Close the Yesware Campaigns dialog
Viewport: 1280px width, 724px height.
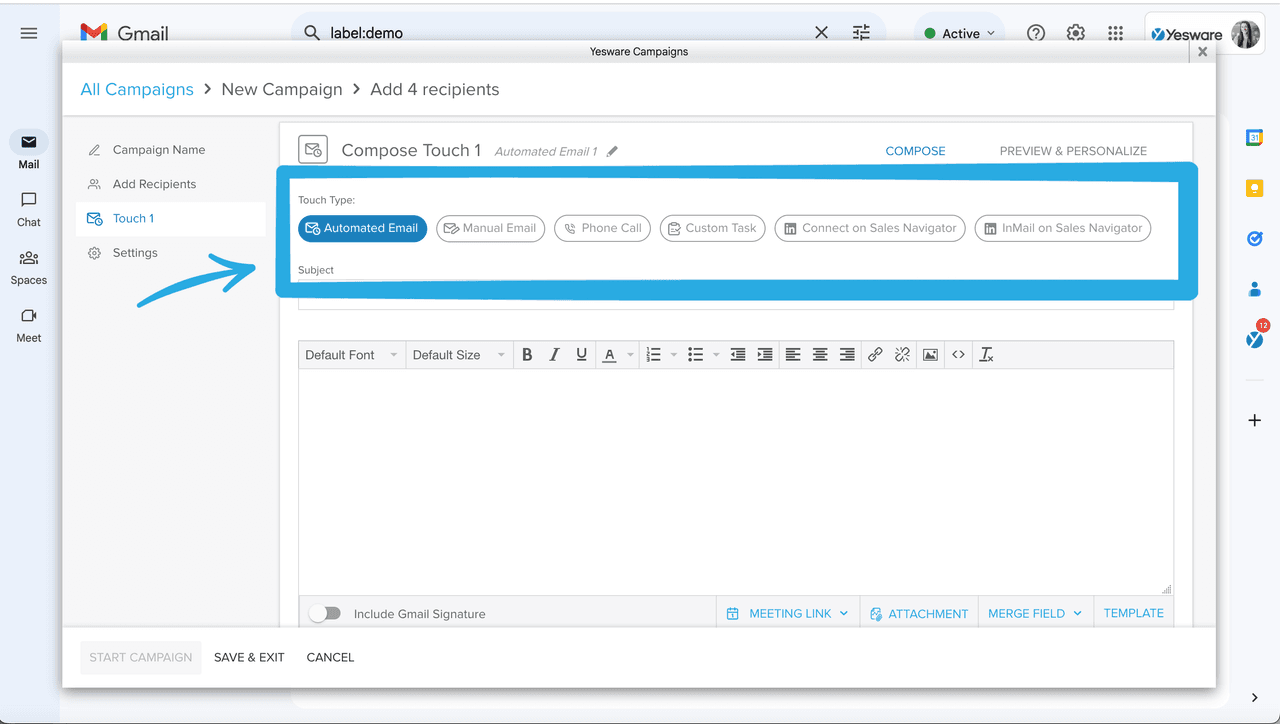click(x=1203, y=52)
